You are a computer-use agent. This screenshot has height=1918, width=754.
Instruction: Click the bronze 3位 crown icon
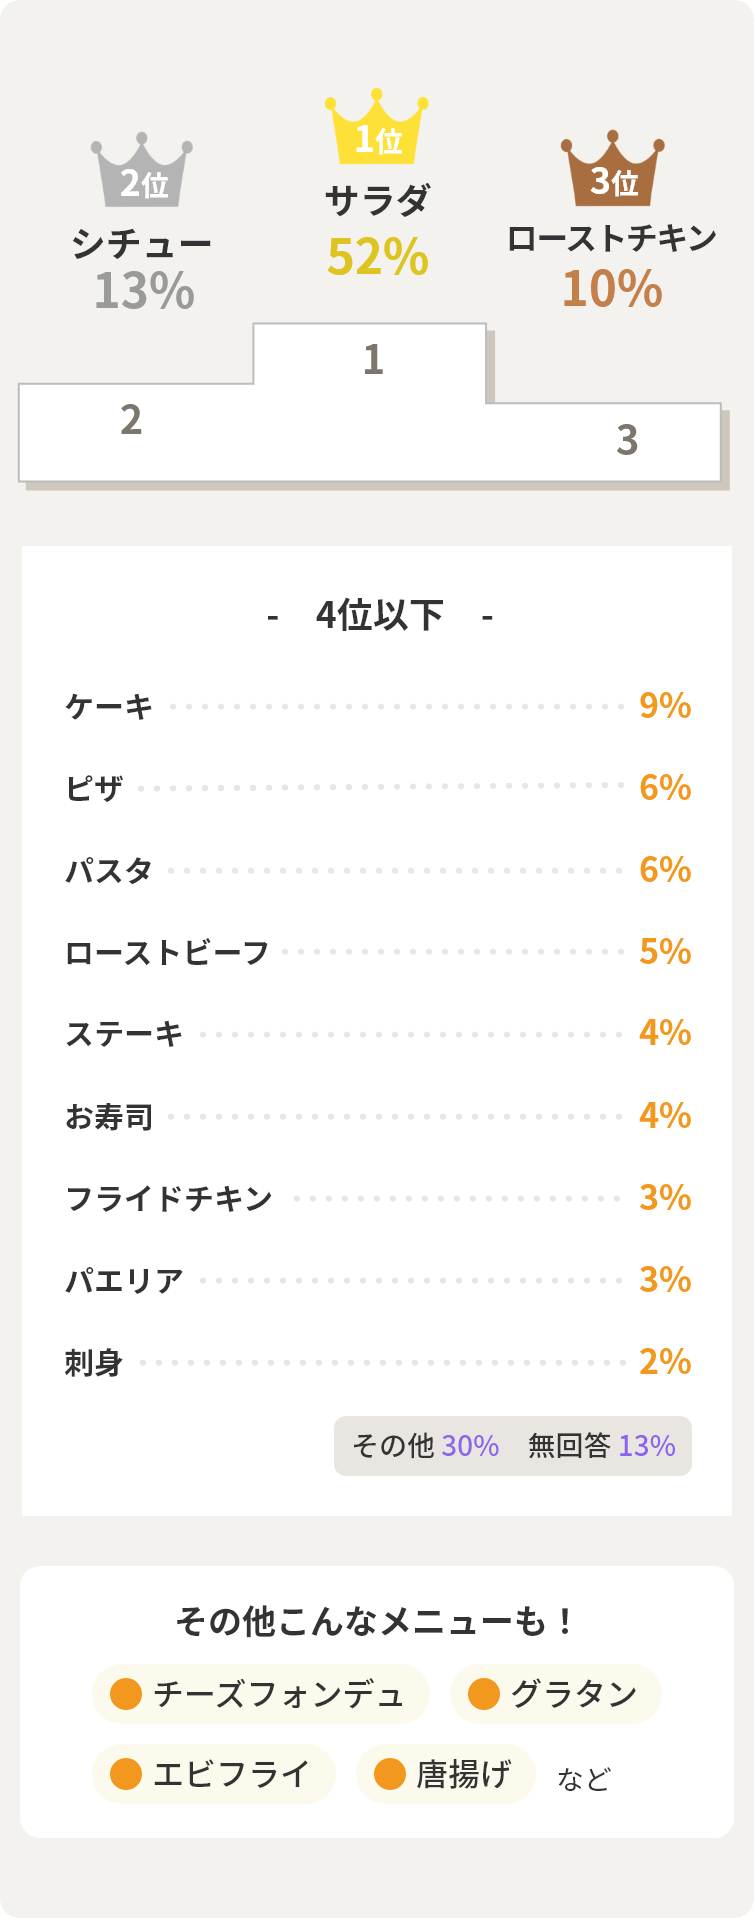(612, 170)
